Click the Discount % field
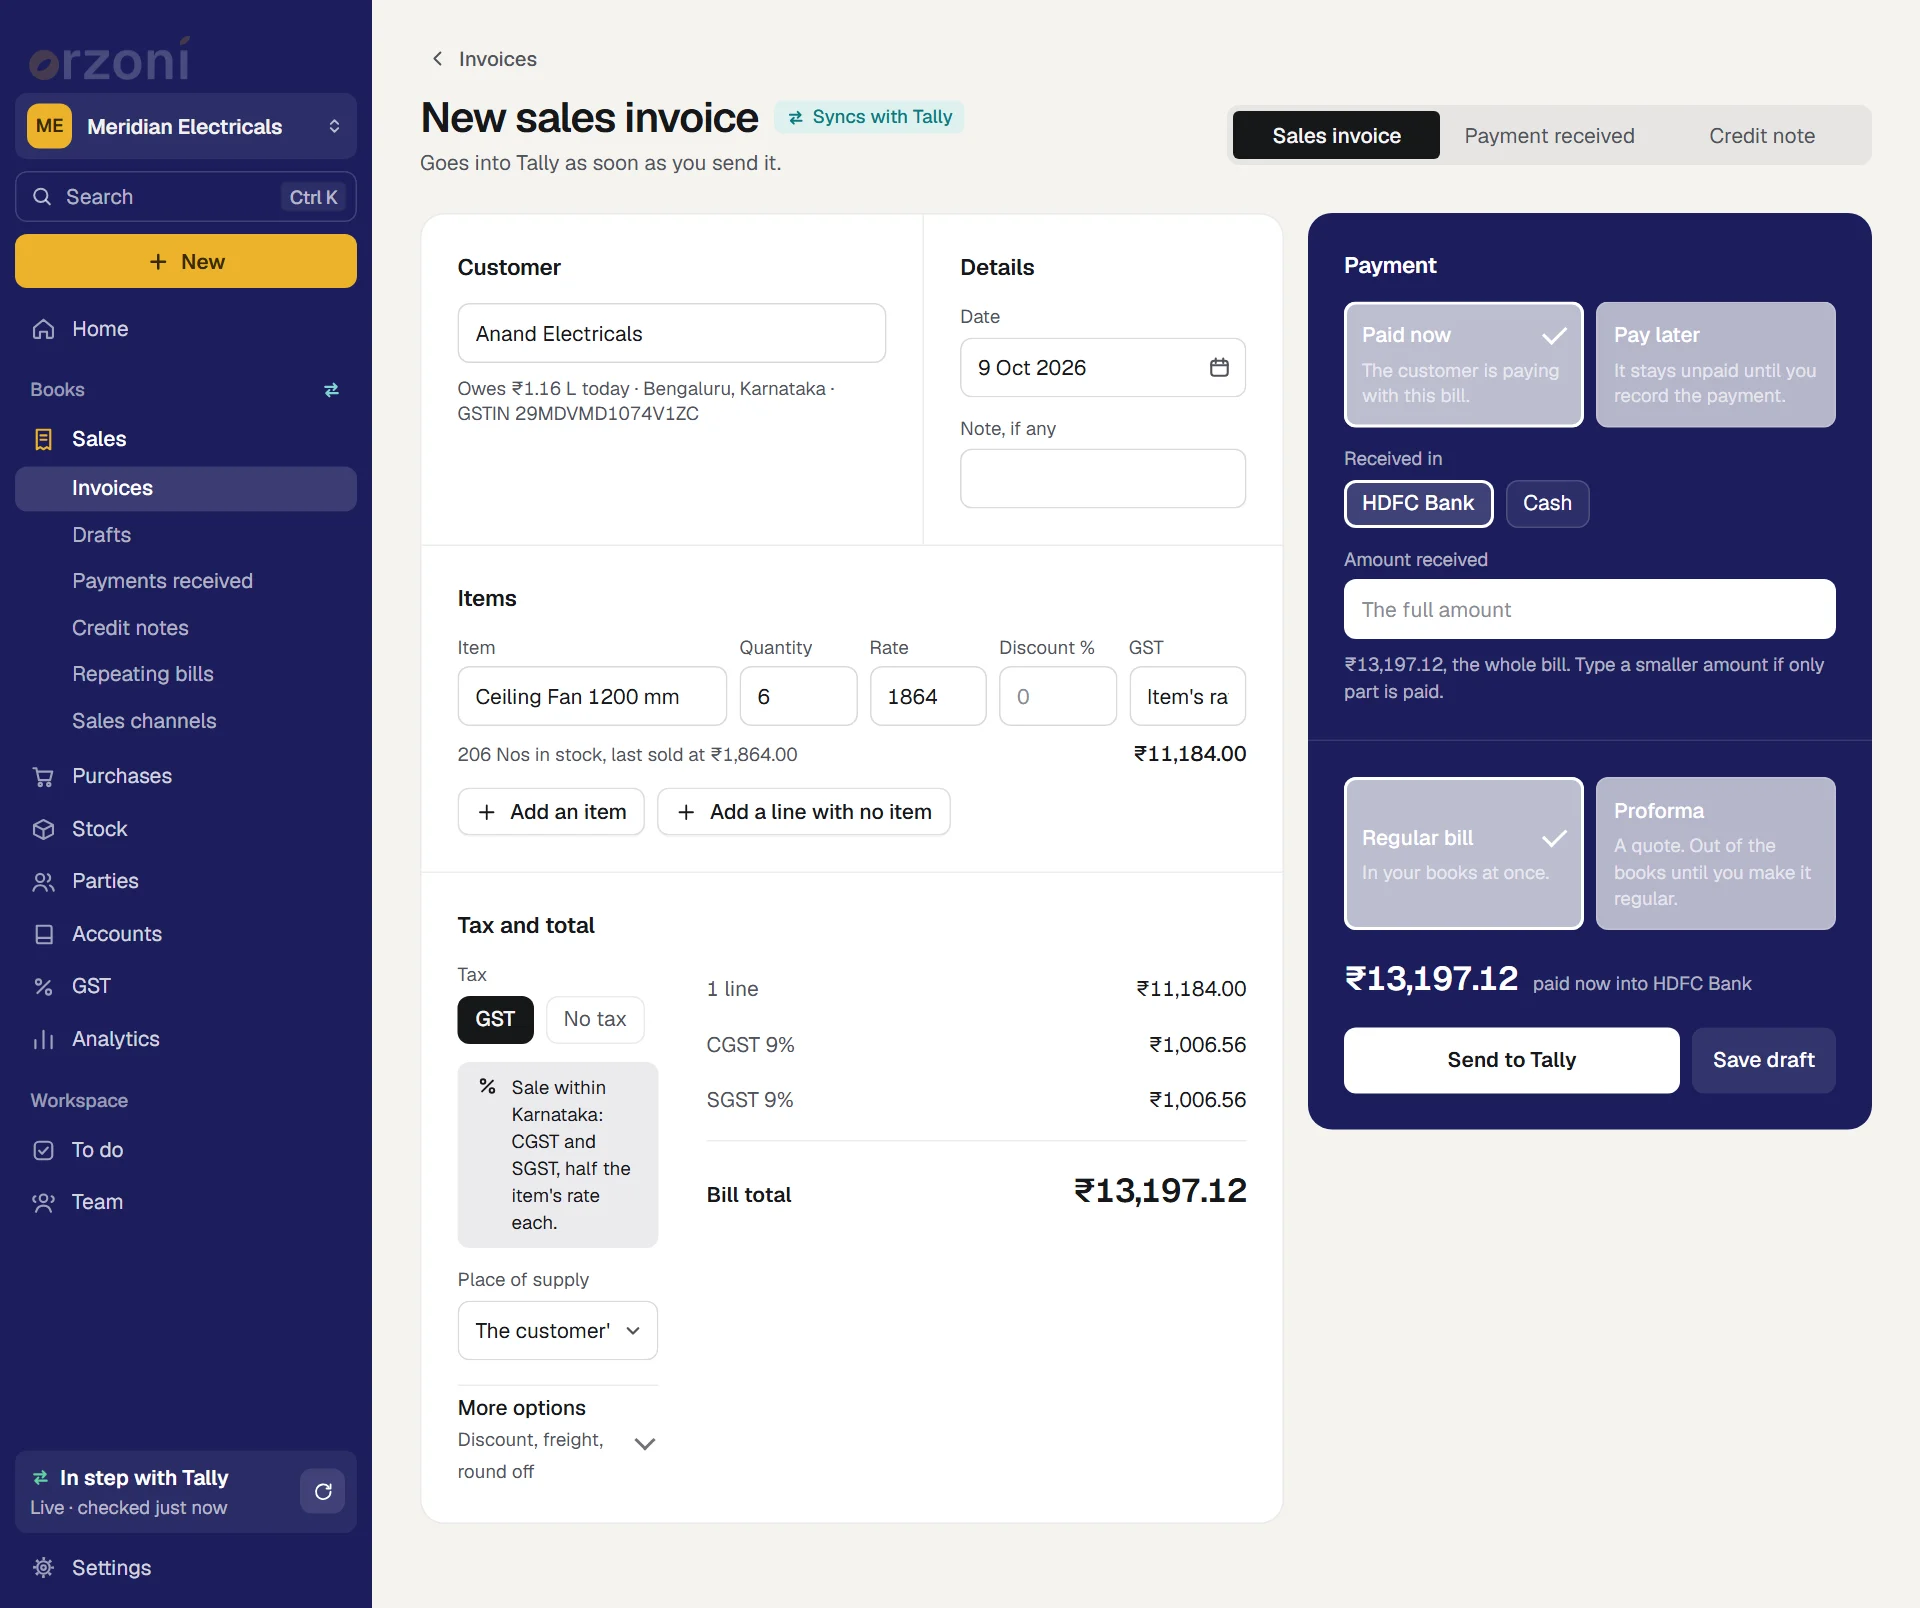The image size is (1920, 1608). [x=1057, y=696]
